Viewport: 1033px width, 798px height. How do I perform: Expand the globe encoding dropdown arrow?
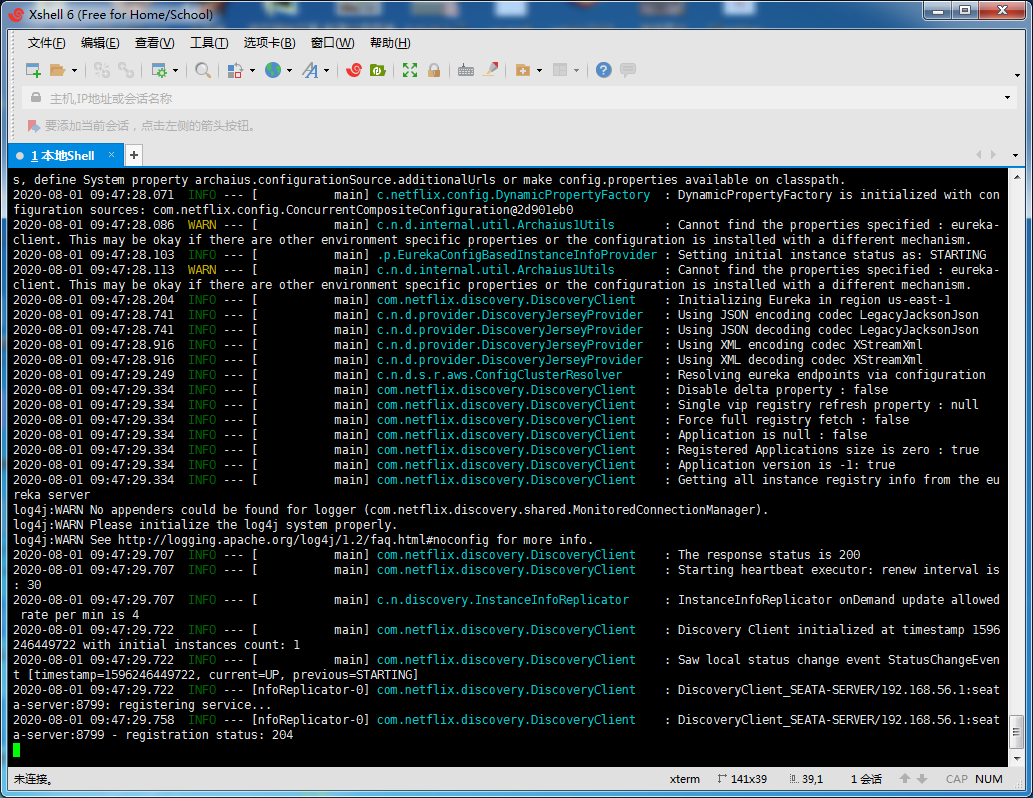289,71
